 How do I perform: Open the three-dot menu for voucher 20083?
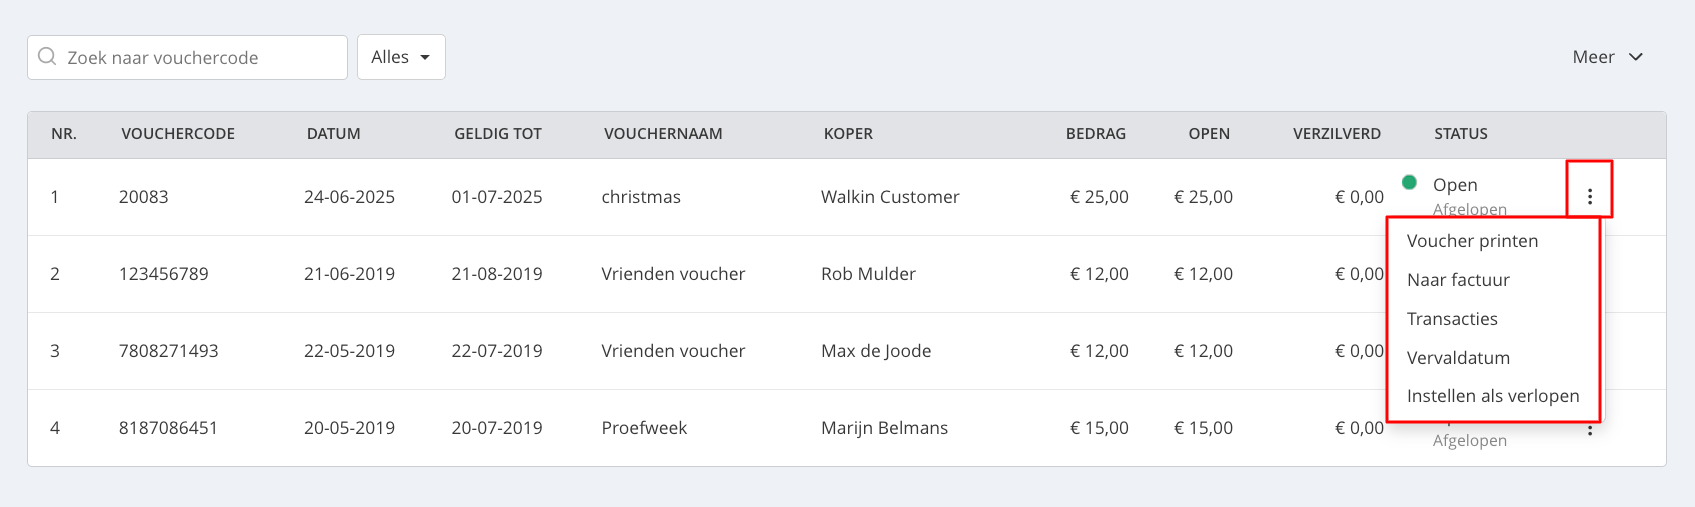1589,197
